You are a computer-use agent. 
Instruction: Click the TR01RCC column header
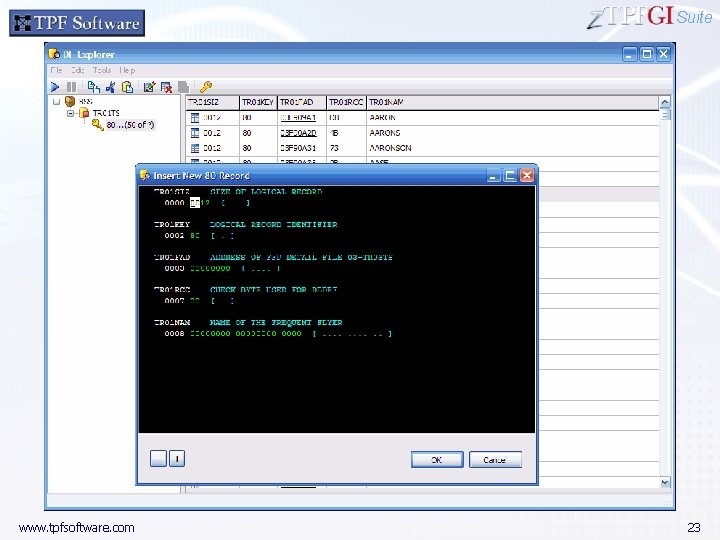click(x=346, y=102)
